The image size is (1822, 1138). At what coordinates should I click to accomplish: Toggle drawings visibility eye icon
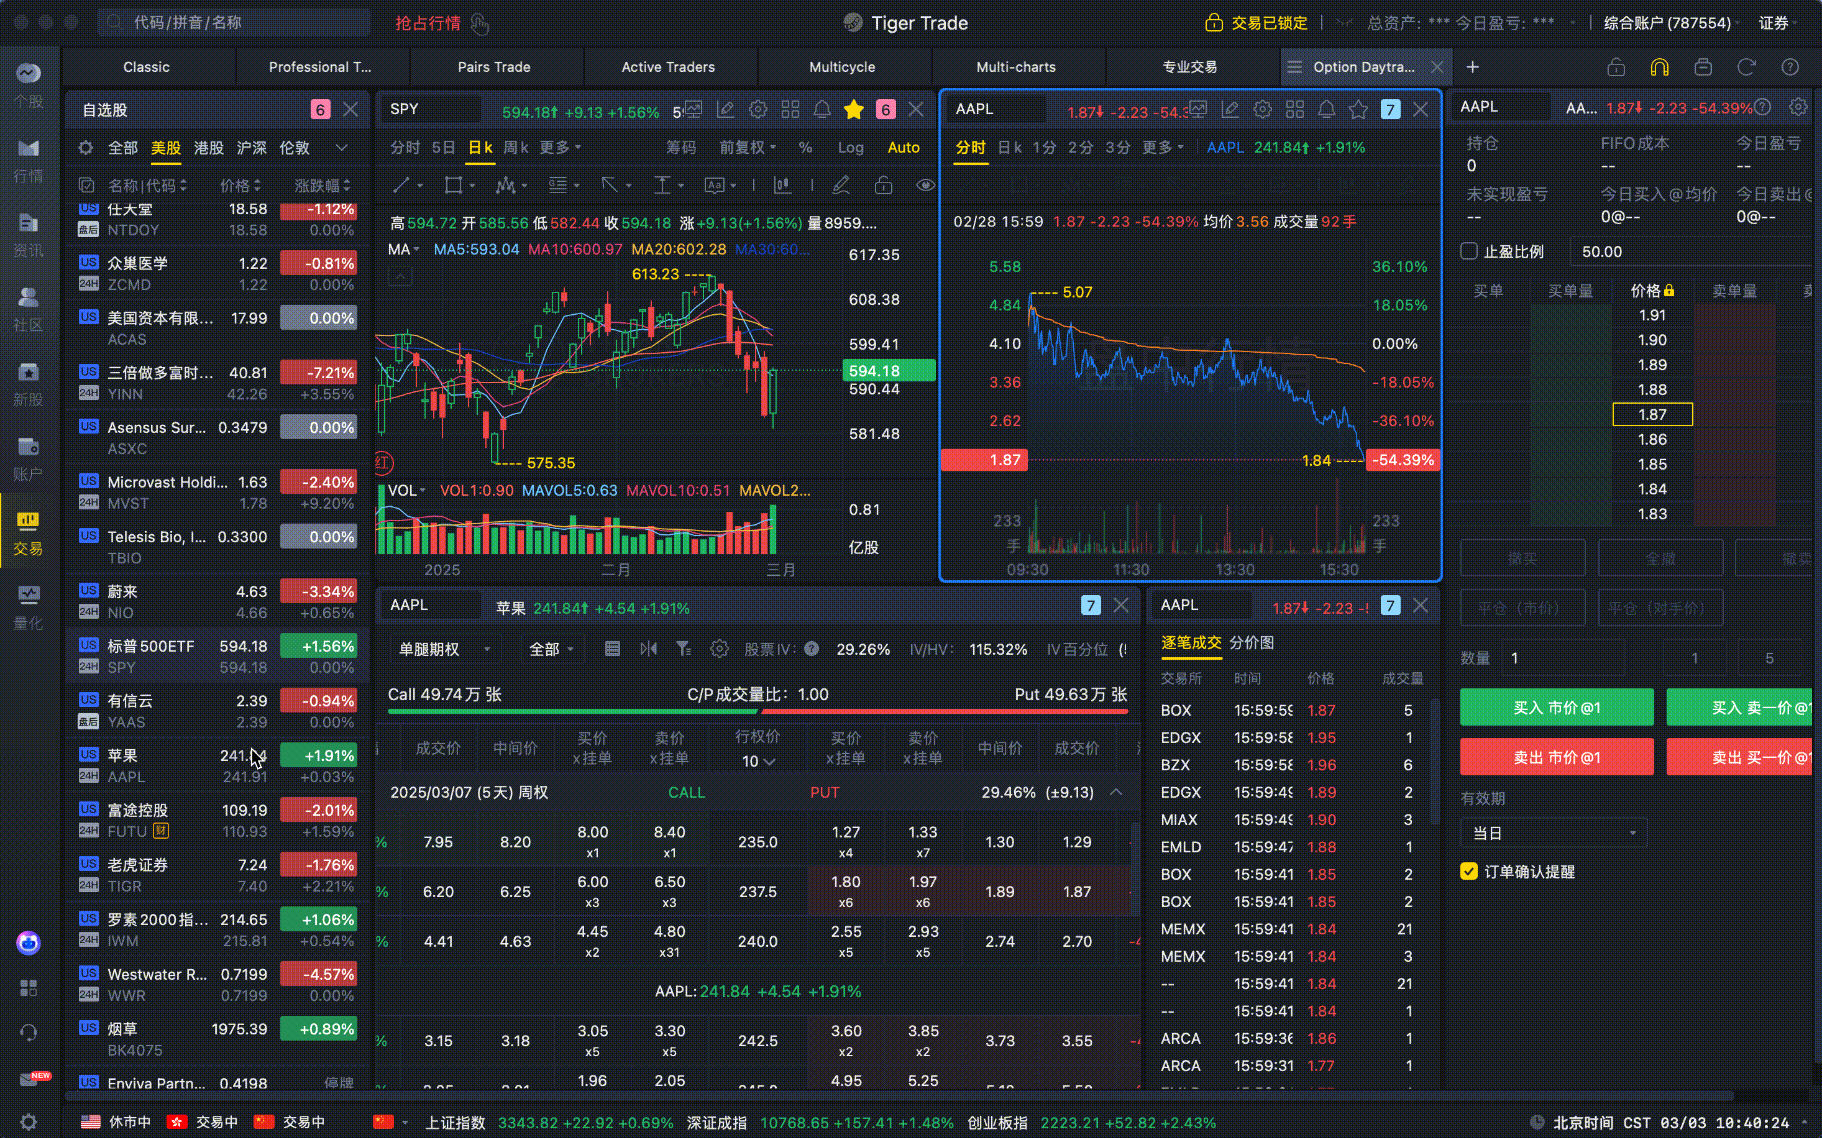(x=925, y=185)
